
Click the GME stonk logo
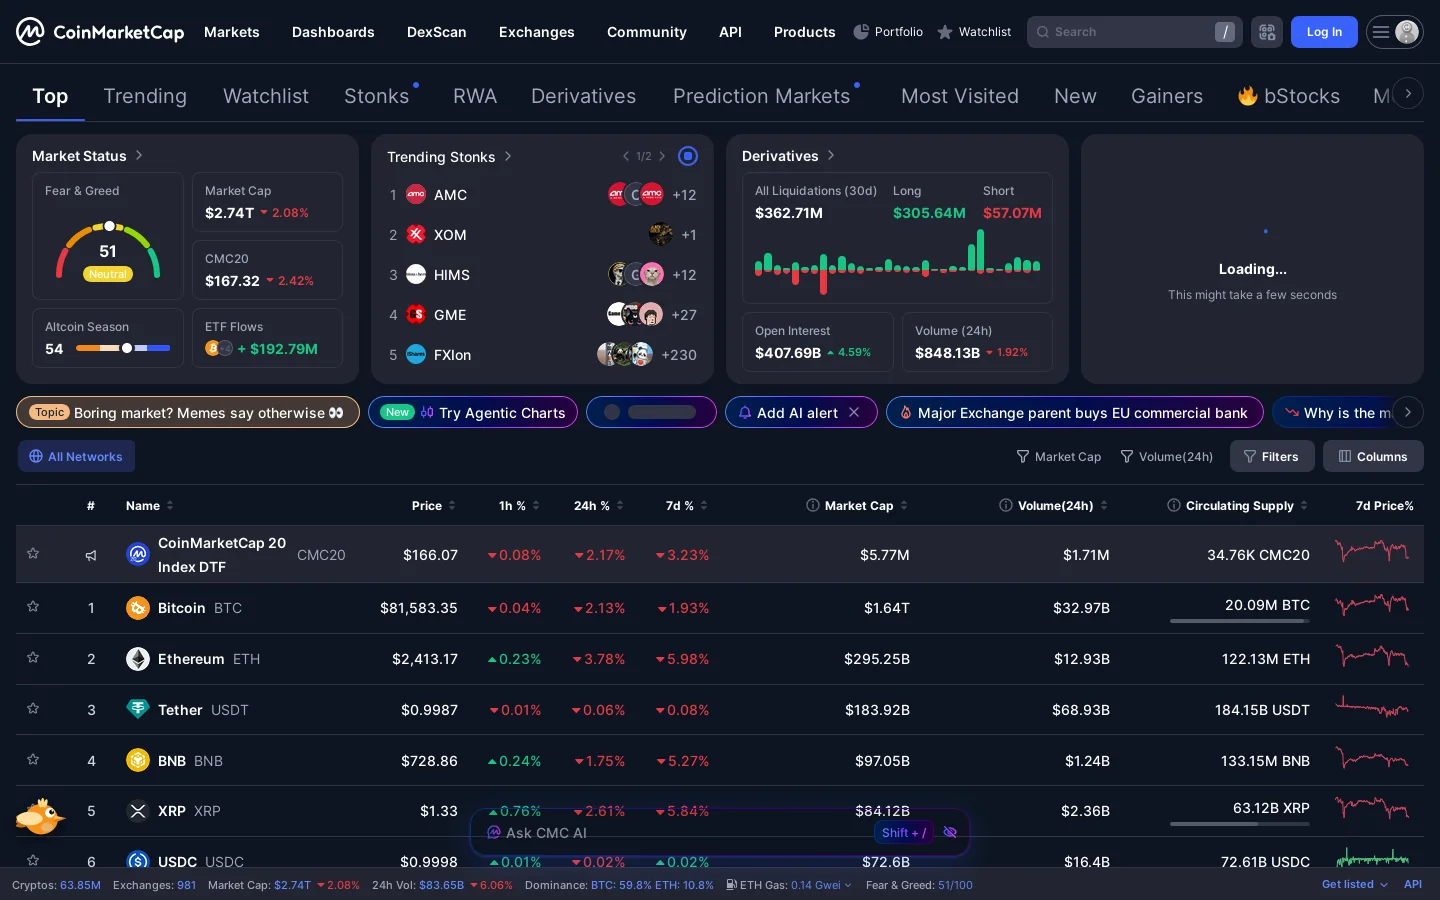[416, 315]
